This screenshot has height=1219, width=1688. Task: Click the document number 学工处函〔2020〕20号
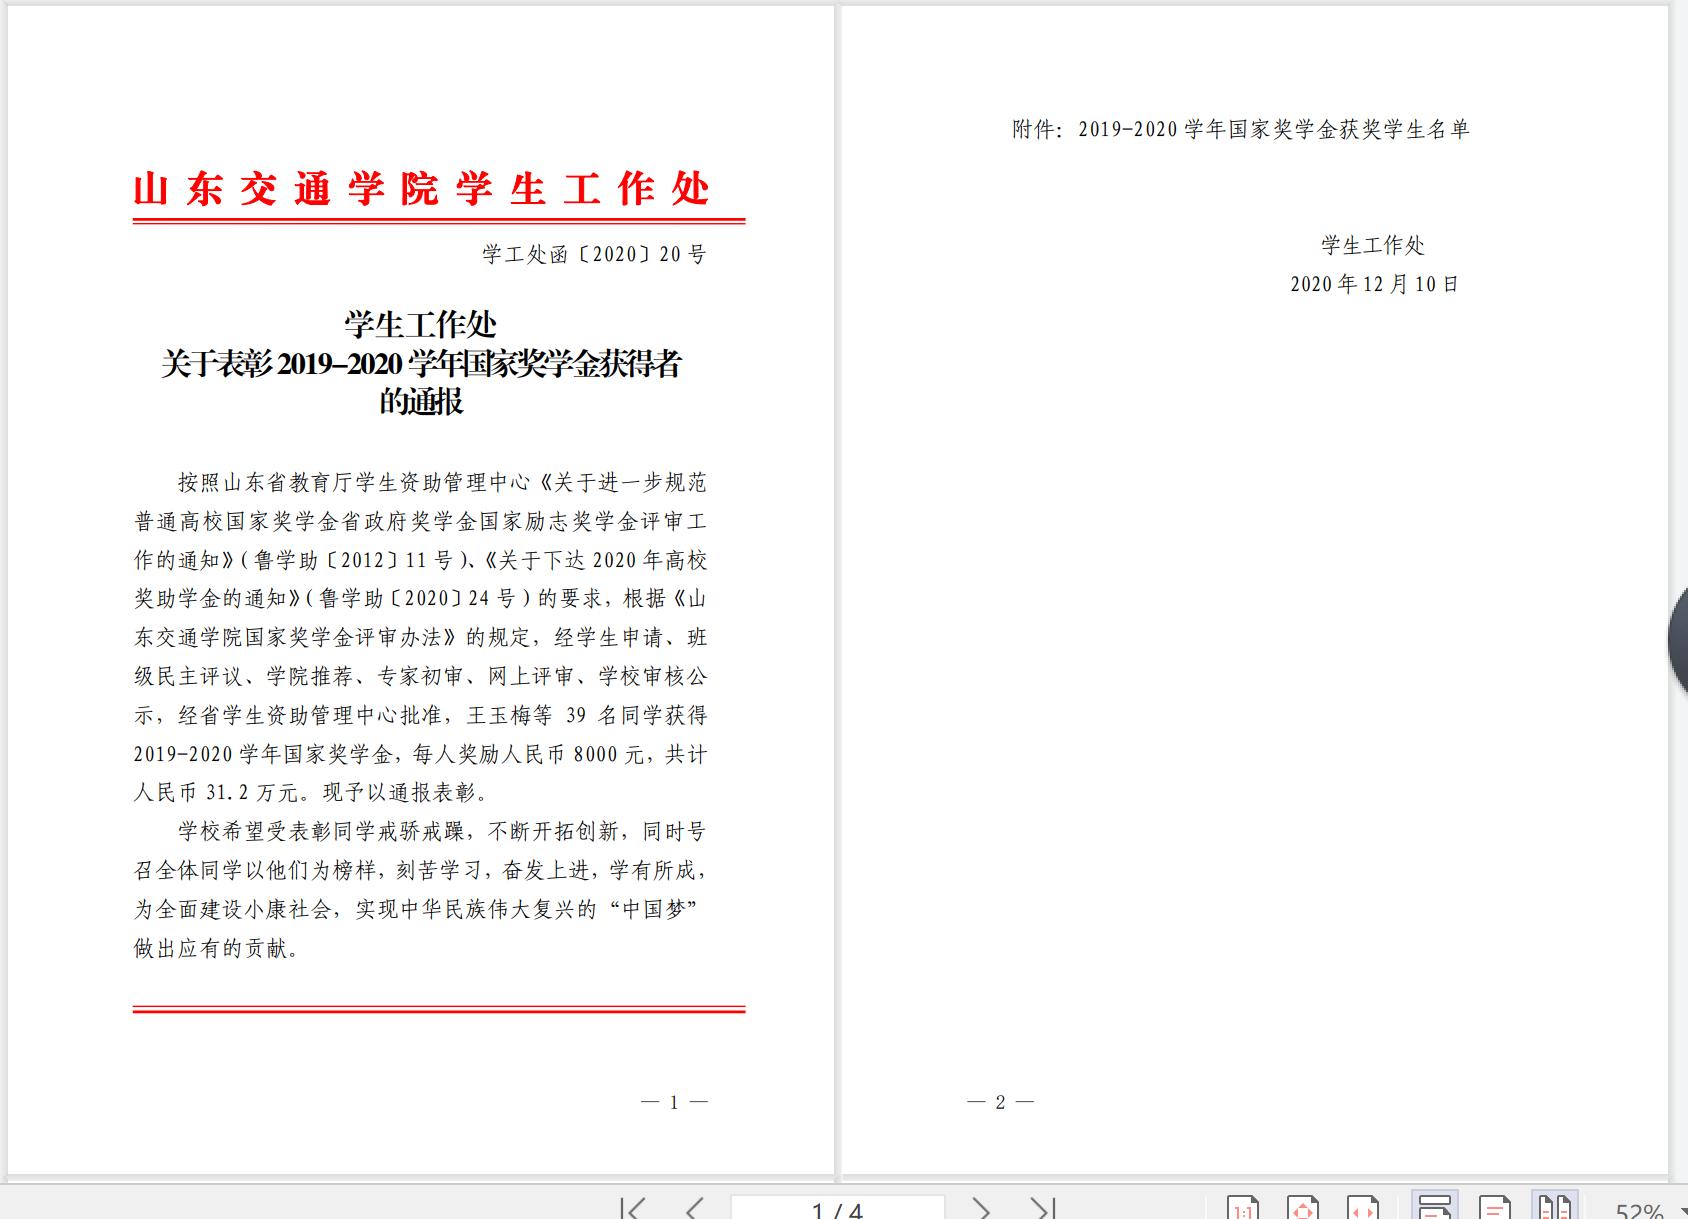click(594, 254)
